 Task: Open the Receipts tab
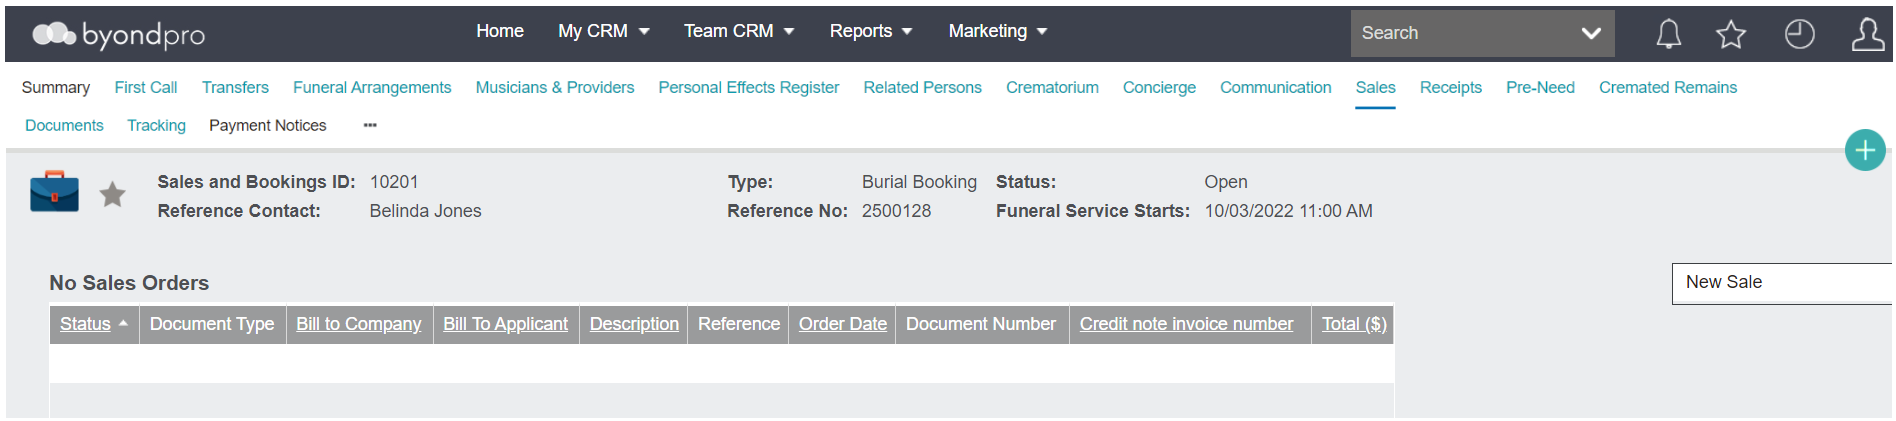[1451, 87]
